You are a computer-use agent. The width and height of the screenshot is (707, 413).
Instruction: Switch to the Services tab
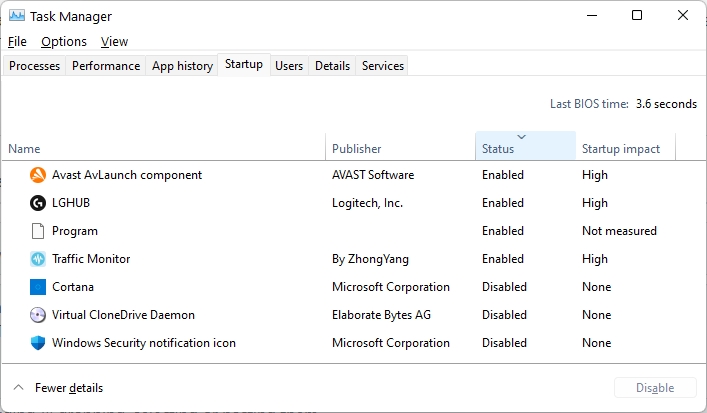pos(383,66)
